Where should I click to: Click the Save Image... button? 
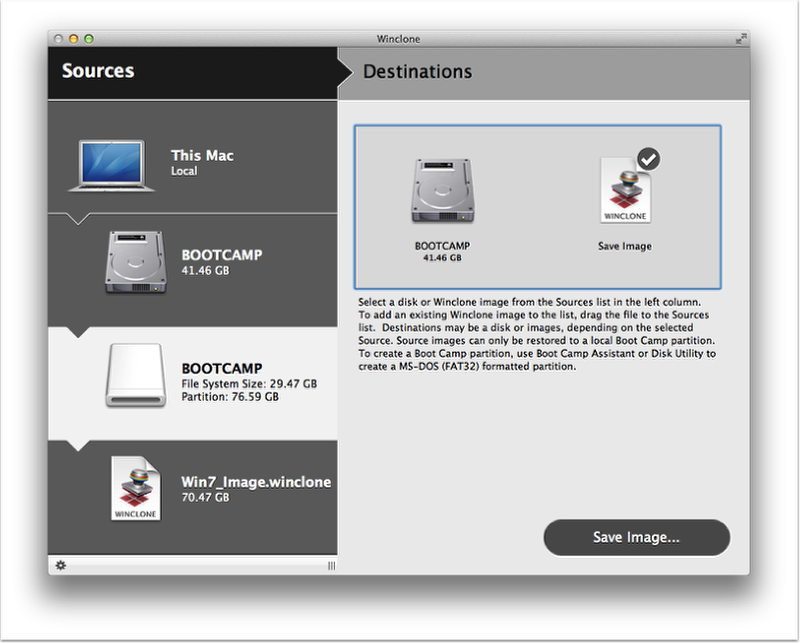(x=636, y=537)
